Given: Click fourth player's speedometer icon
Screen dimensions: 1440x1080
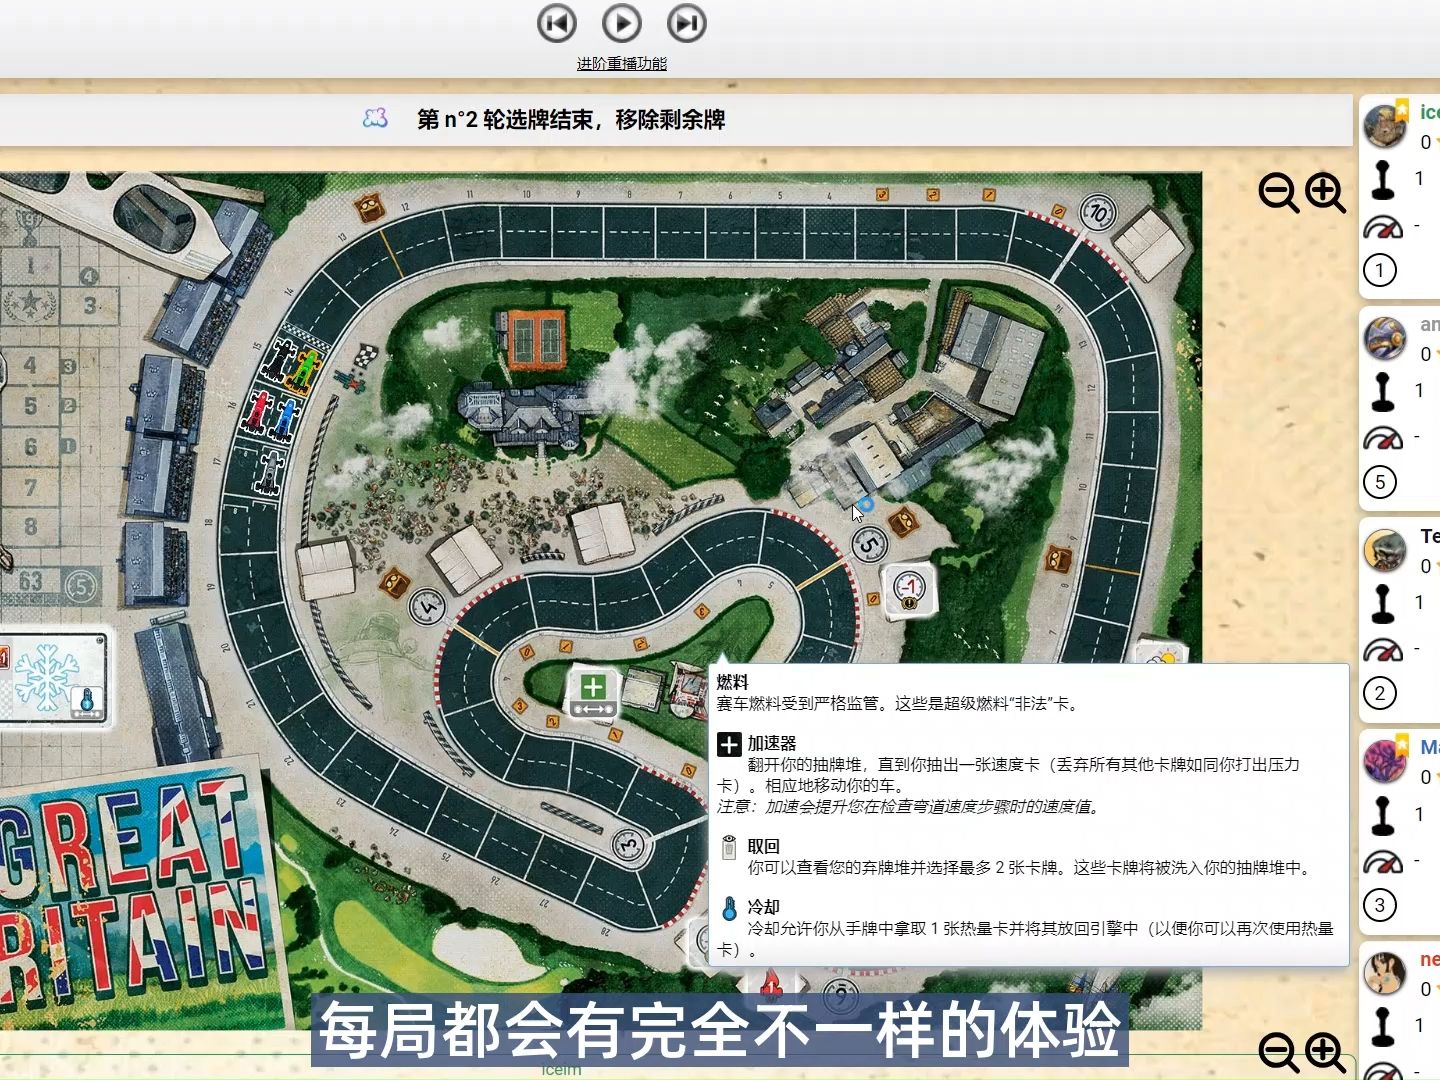Looking at the screenshot, I should pyautogui.click(x=1383, y=862).
